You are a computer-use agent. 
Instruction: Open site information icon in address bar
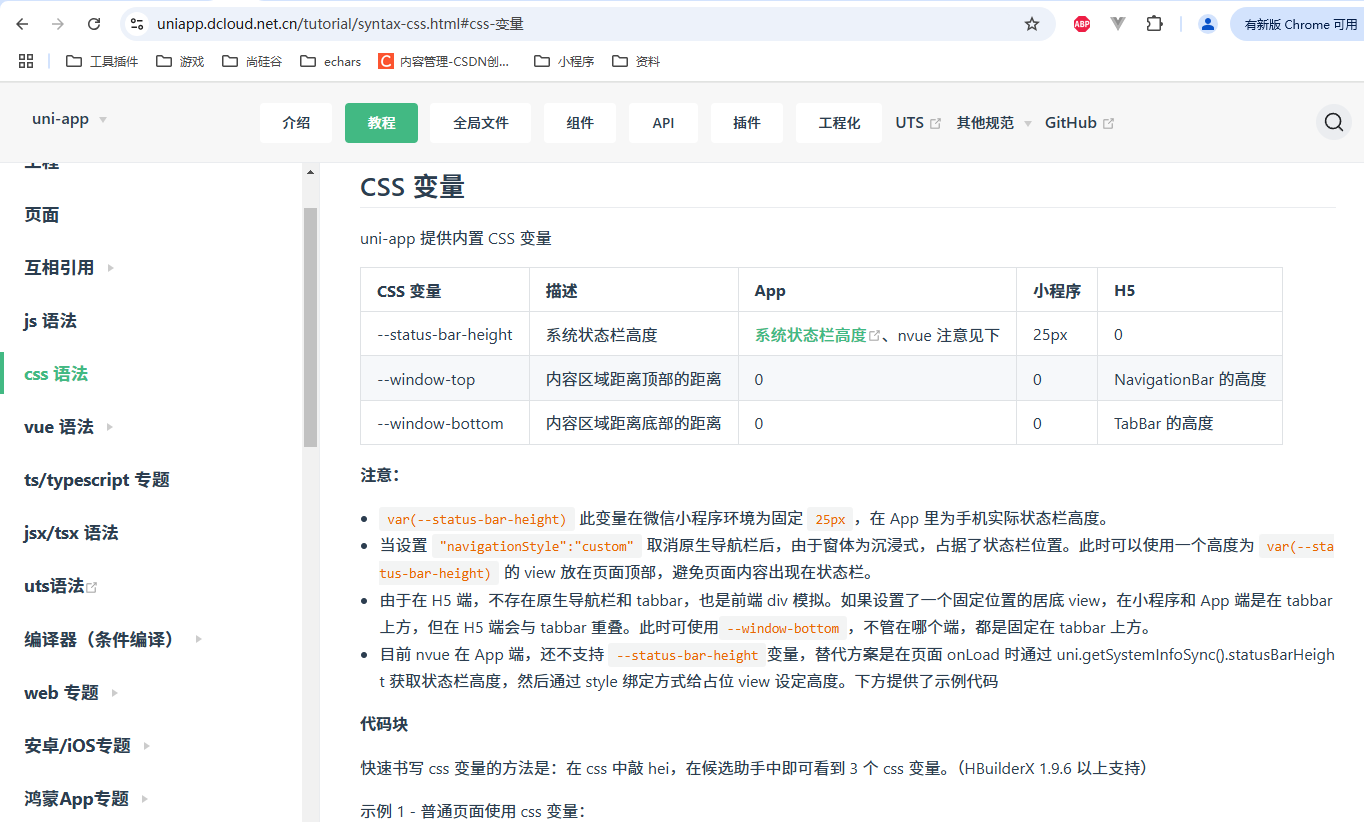point(137,24)
